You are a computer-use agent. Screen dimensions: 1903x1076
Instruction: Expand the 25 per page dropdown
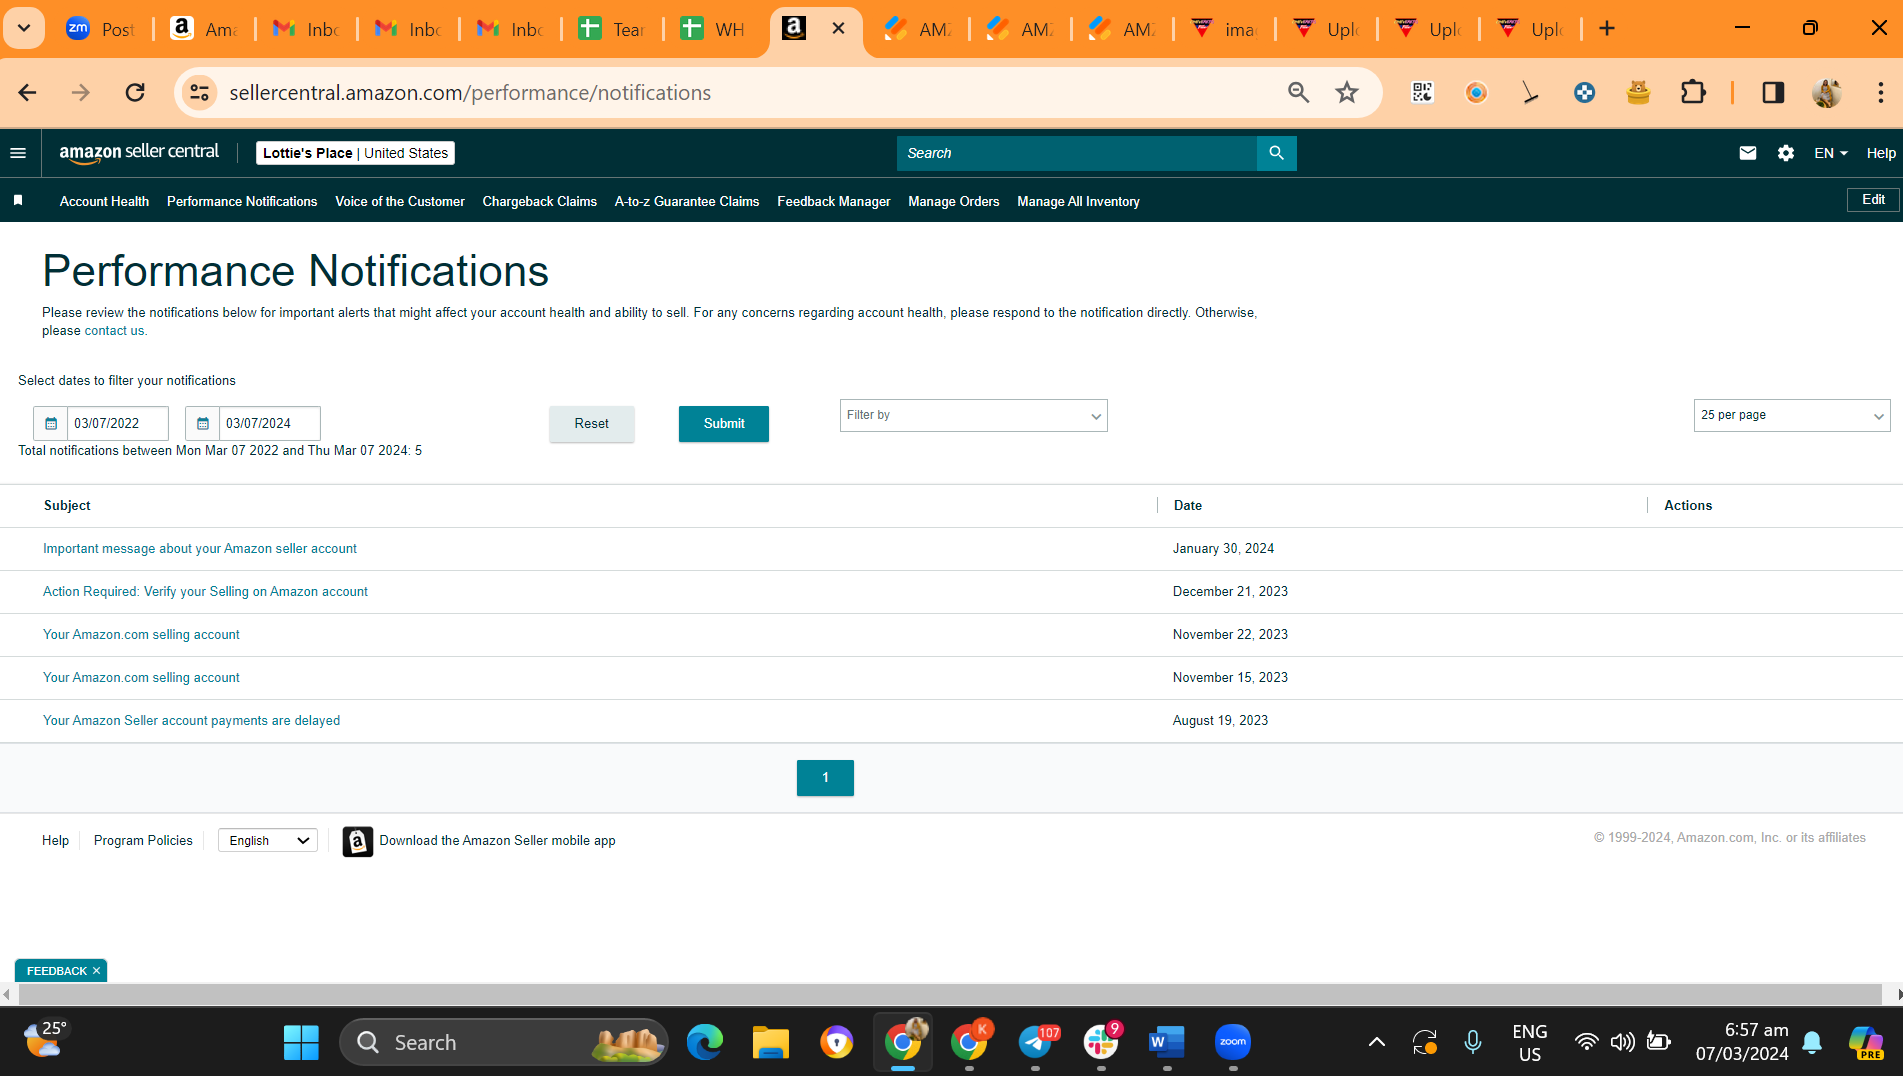pos(1792,416)
